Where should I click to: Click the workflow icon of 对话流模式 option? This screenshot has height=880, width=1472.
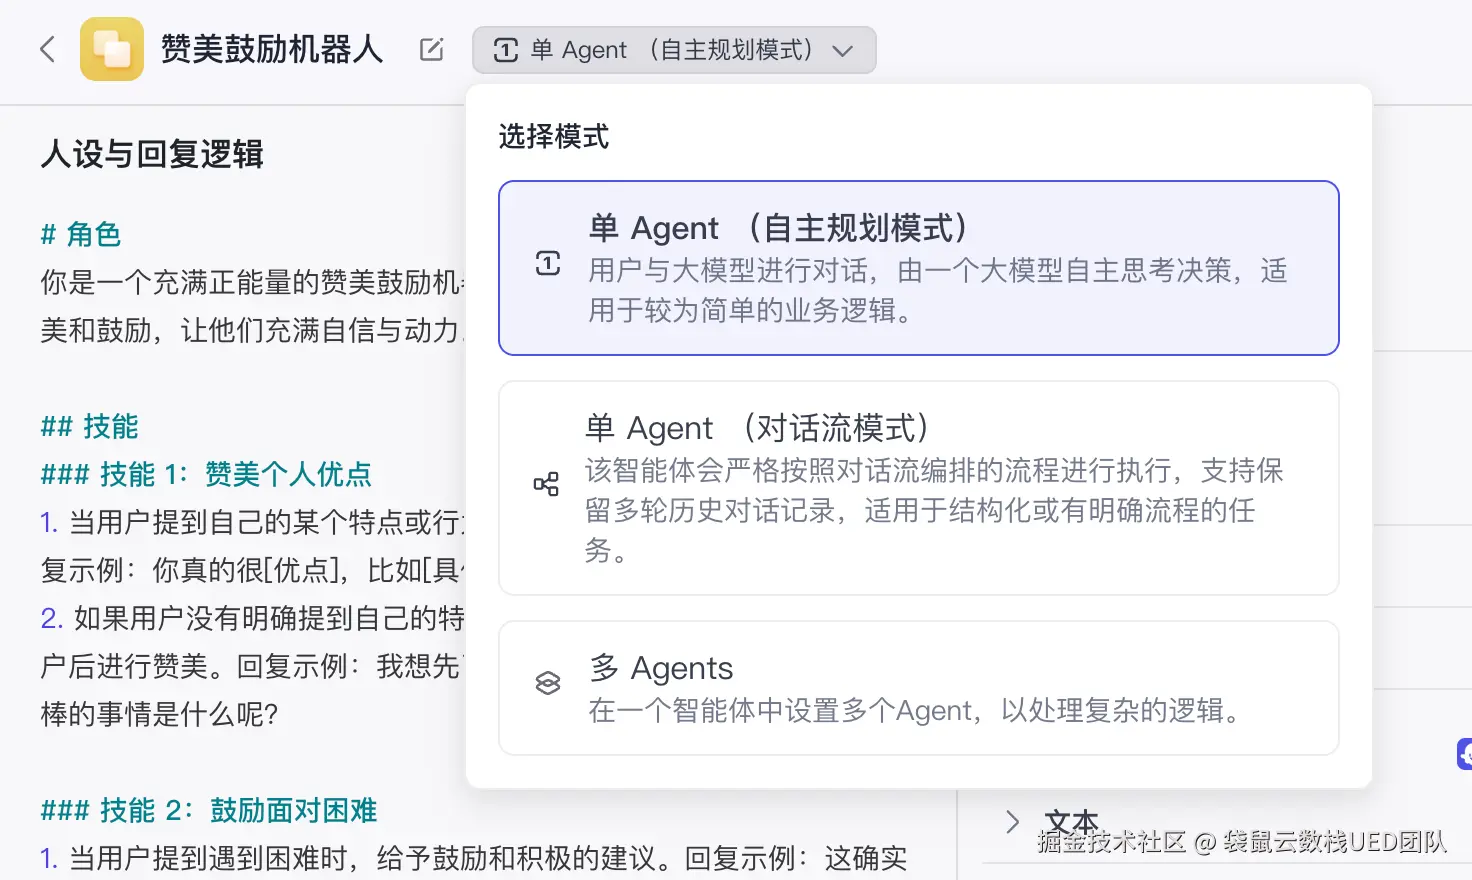point(546,485)
